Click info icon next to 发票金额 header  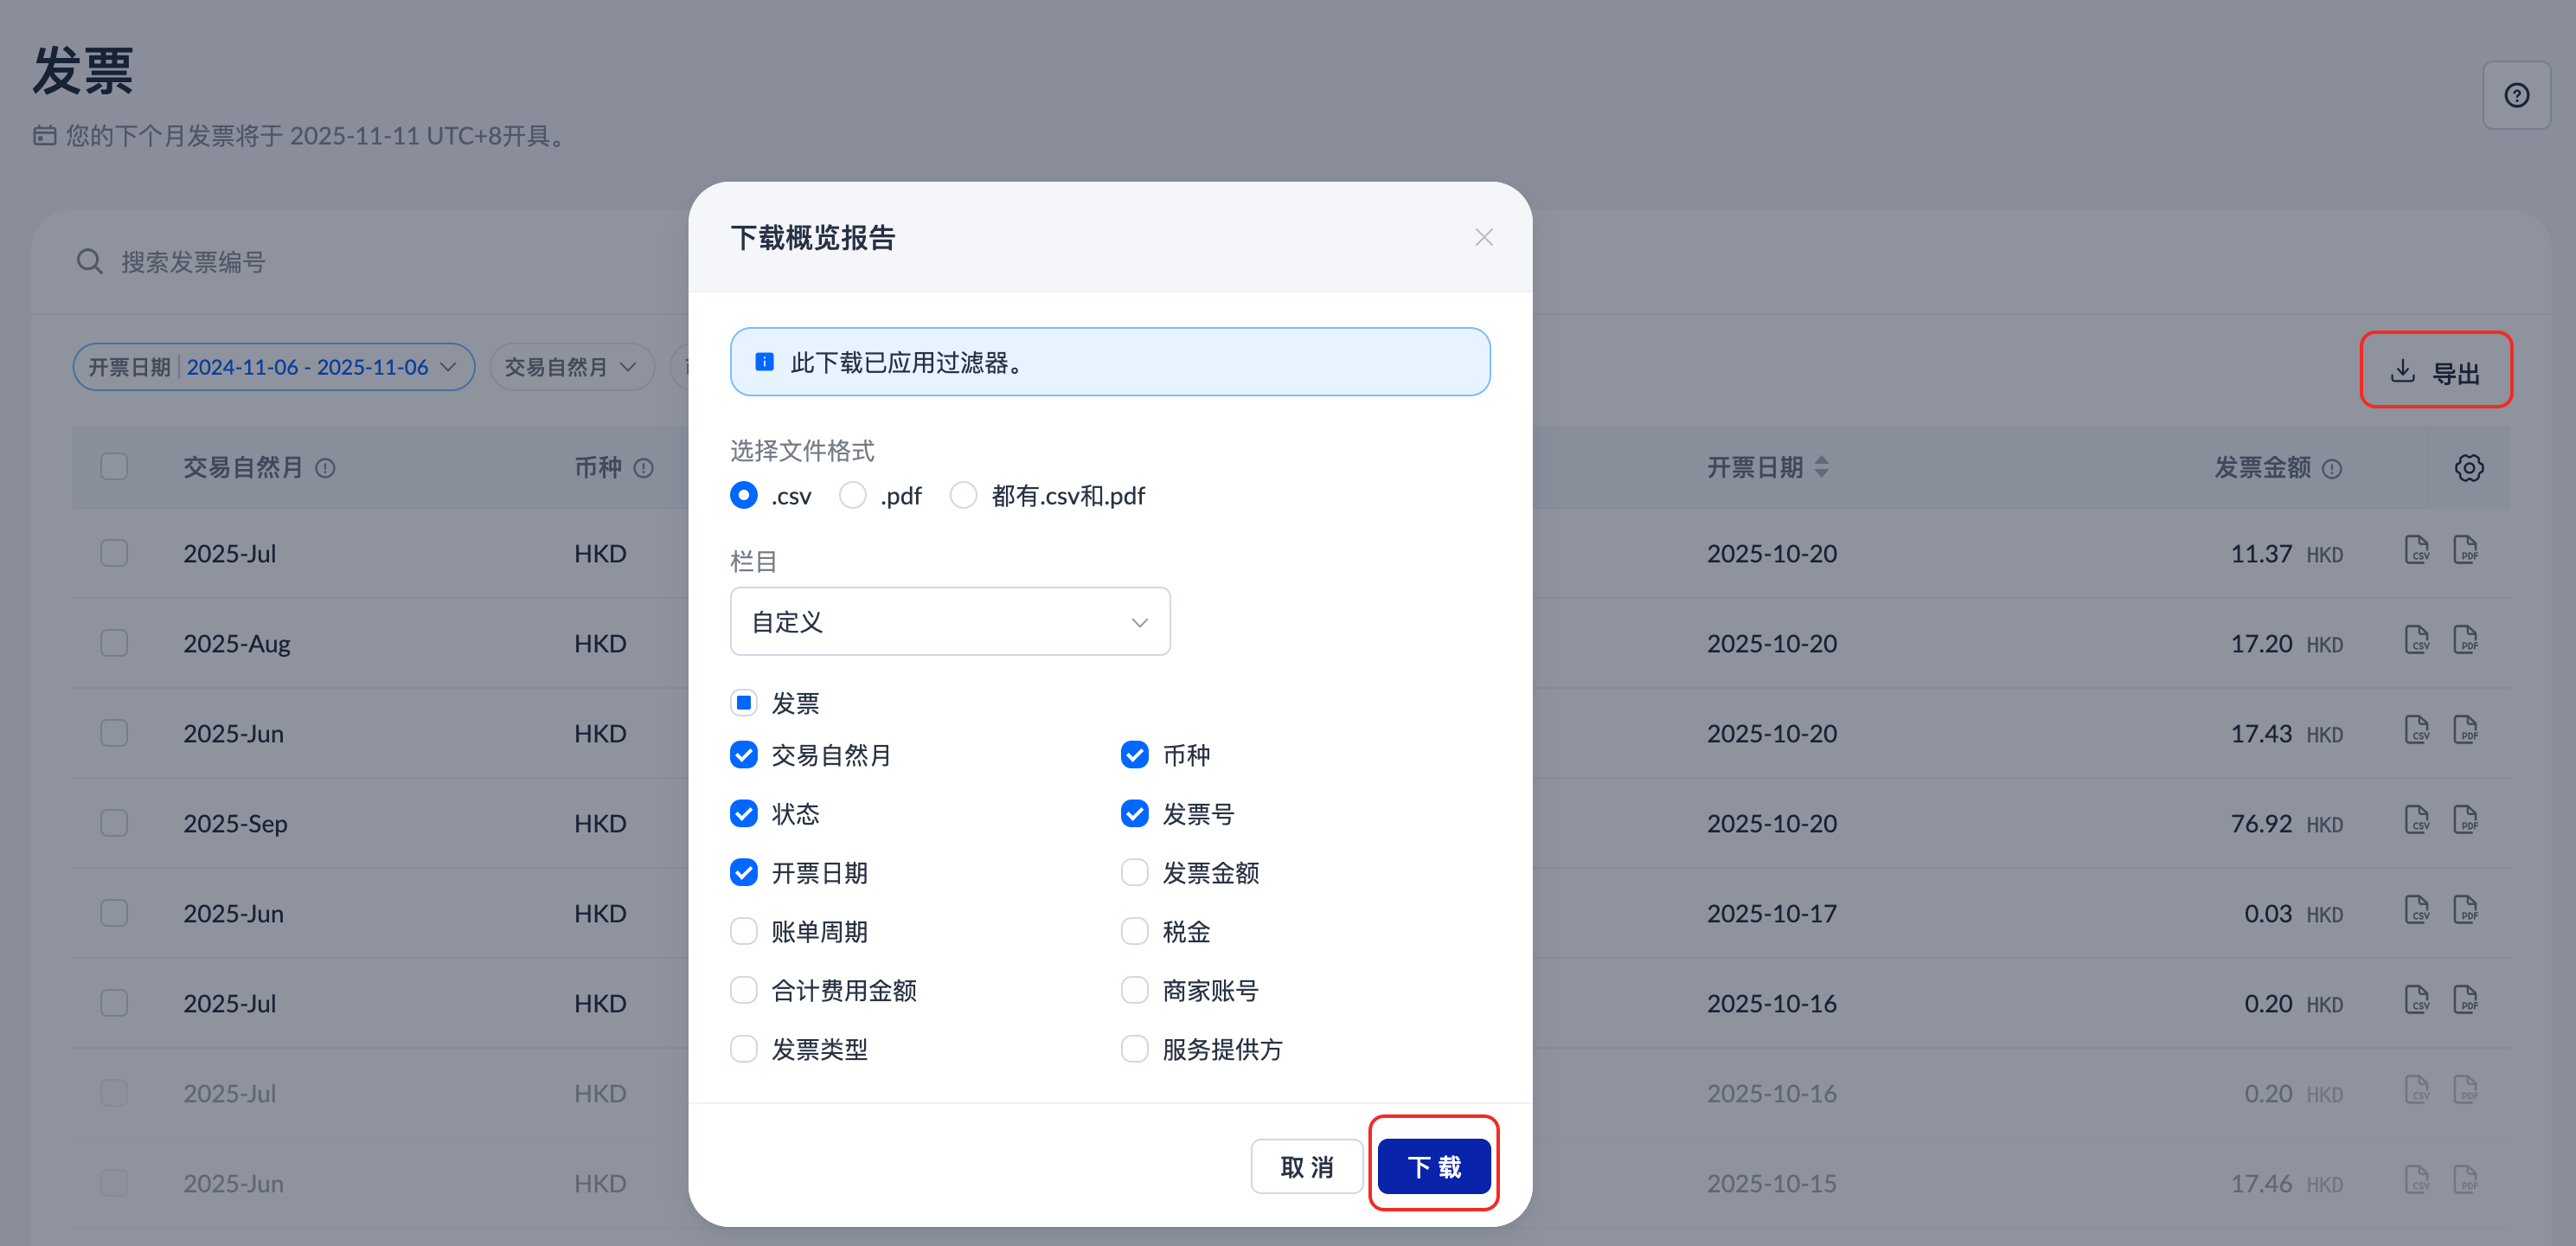click(2331, 468)
